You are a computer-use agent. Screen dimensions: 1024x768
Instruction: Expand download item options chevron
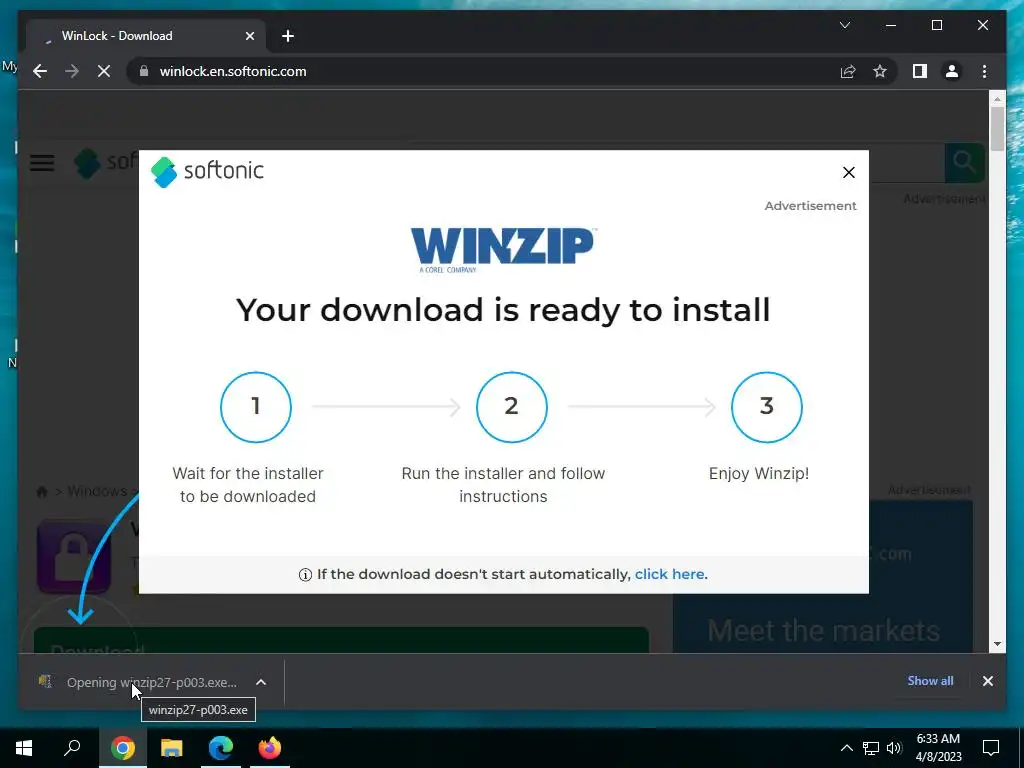pos(261,682)
